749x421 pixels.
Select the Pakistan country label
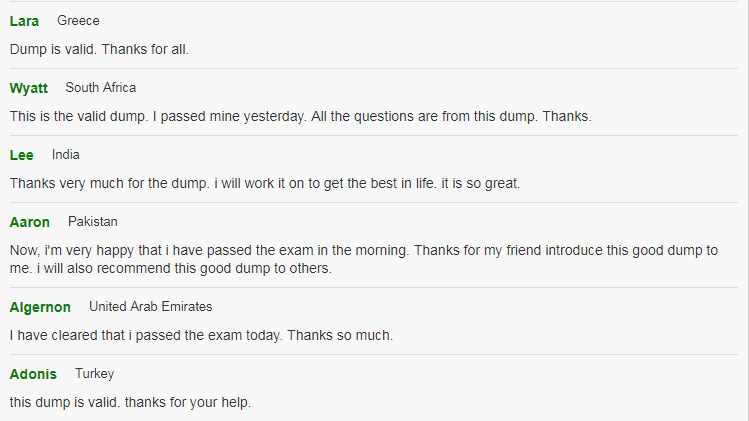pos(93,221)
